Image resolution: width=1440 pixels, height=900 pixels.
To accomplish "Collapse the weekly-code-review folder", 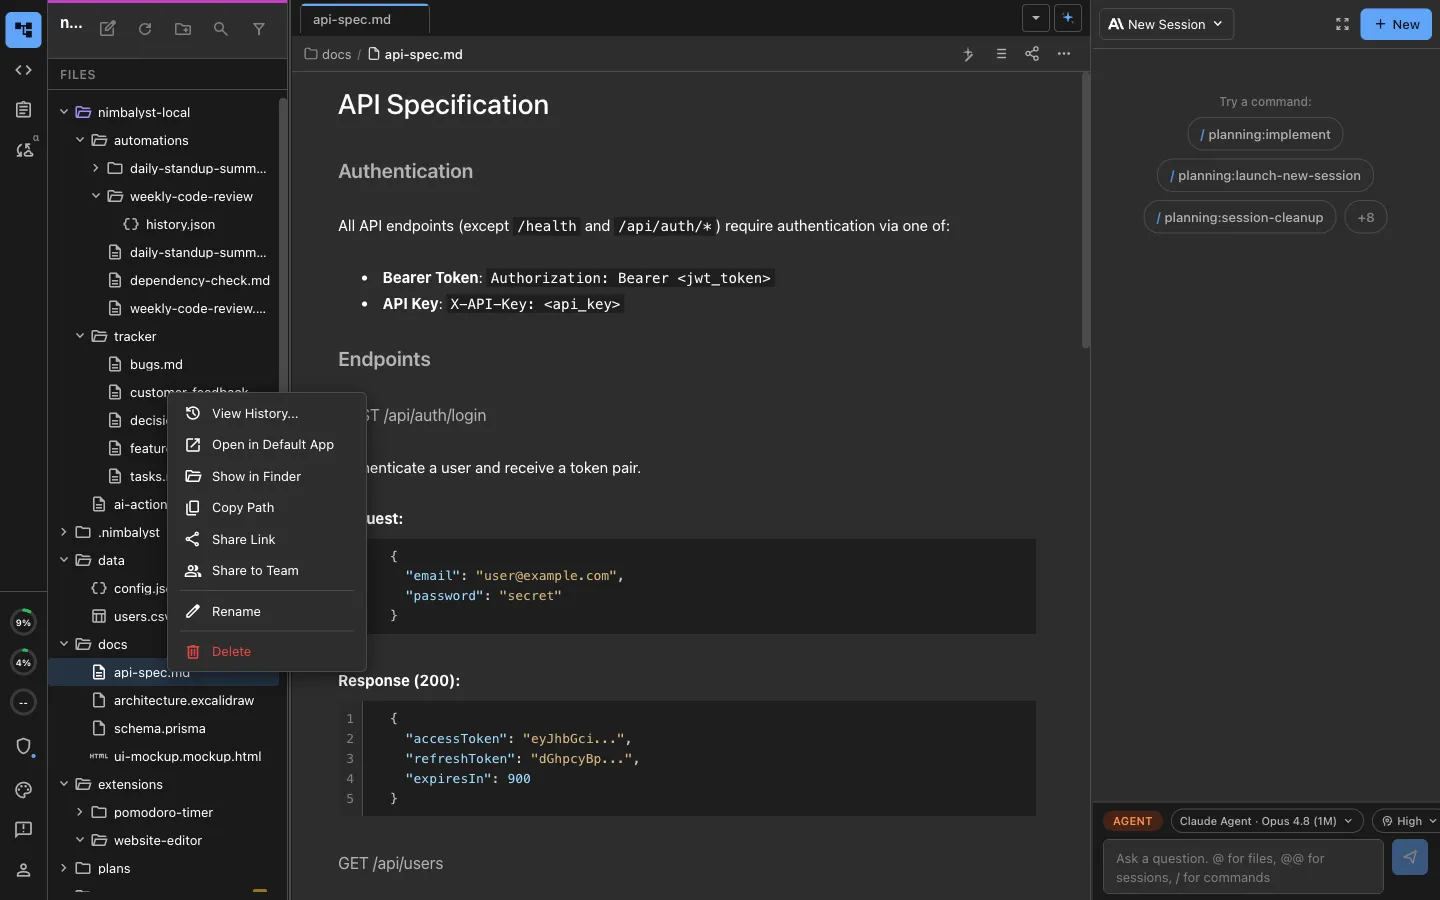I will (96, 196).
